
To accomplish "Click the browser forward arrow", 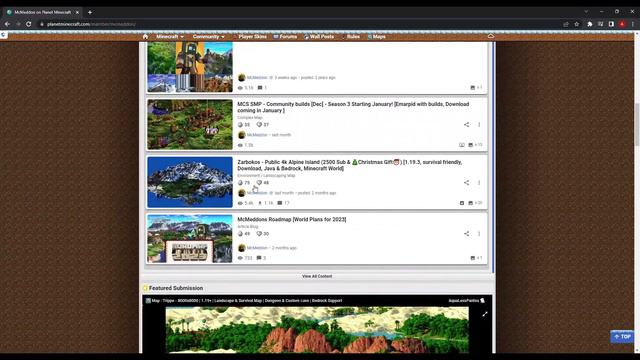I will pos(18,24).
